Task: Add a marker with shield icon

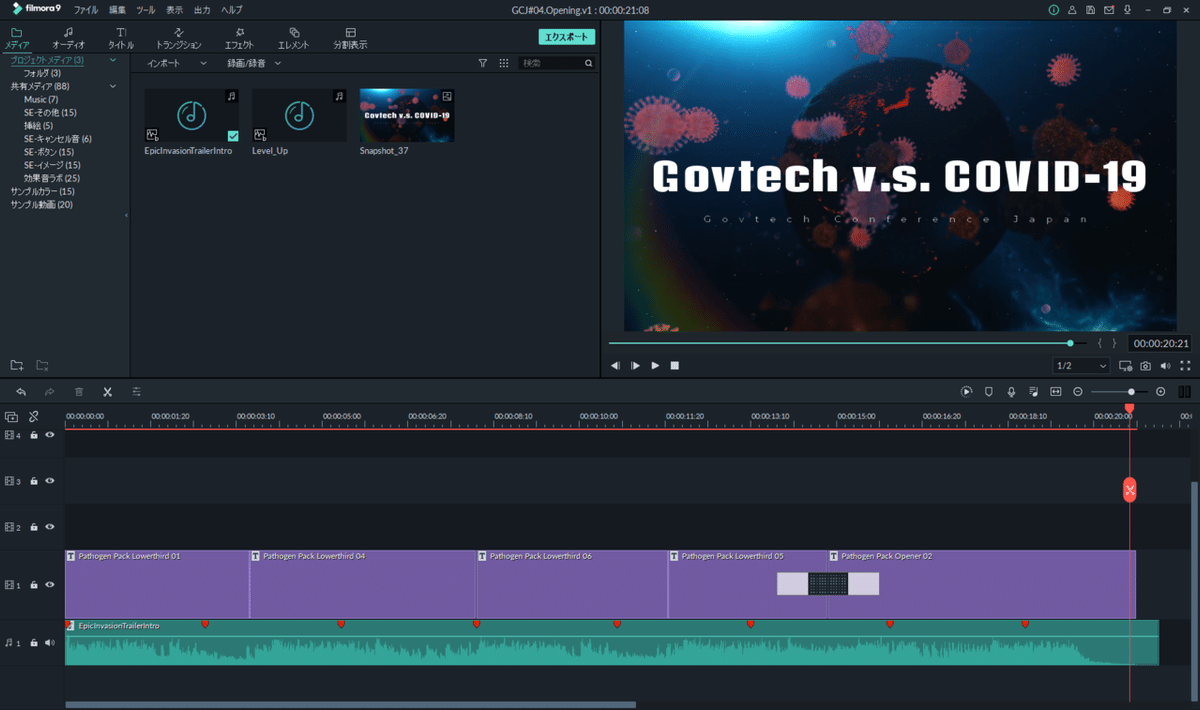Action: pos(989,392)
